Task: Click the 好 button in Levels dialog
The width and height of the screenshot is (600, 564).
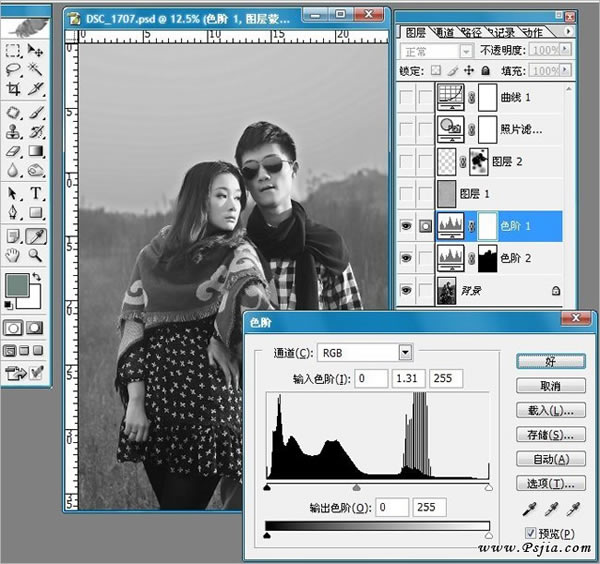Action: tap(551, 360)
